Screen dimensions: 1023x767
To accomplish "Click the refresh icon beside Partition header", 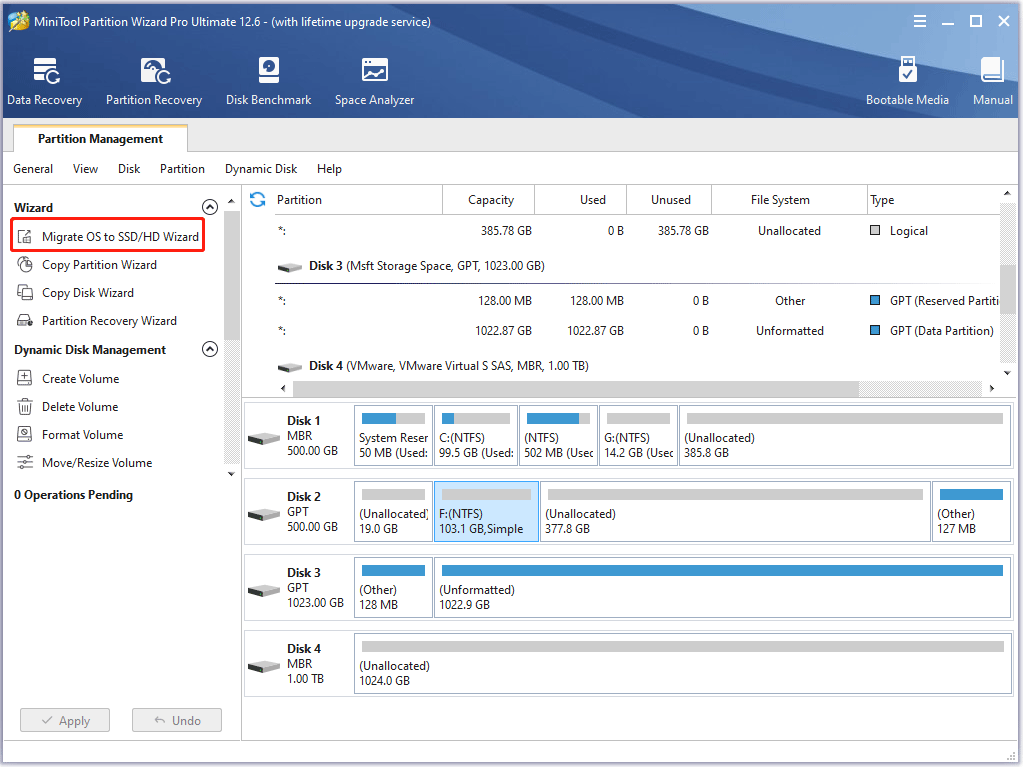I will click(x=258, y=200).
